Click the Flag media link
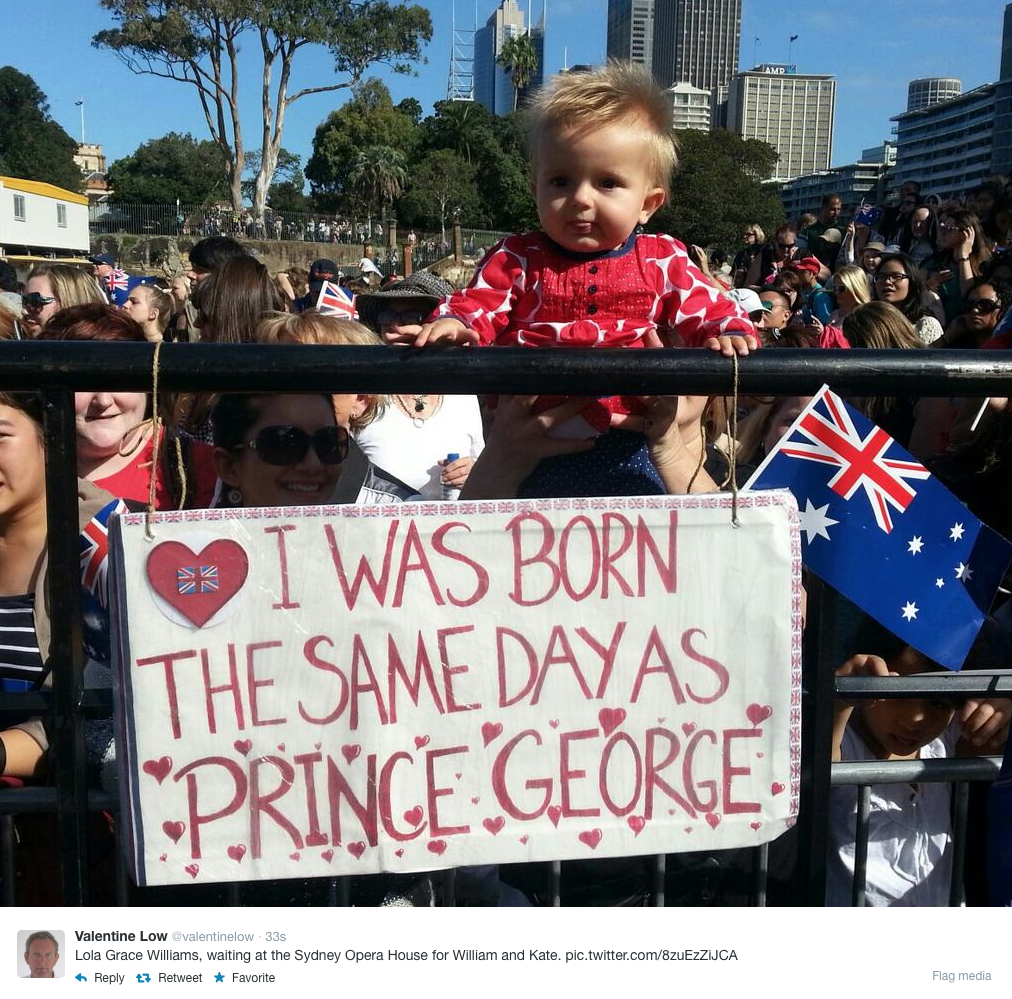Image resolution: width=1012 pixels, height=999 pixels. click(x=961, y=976)
